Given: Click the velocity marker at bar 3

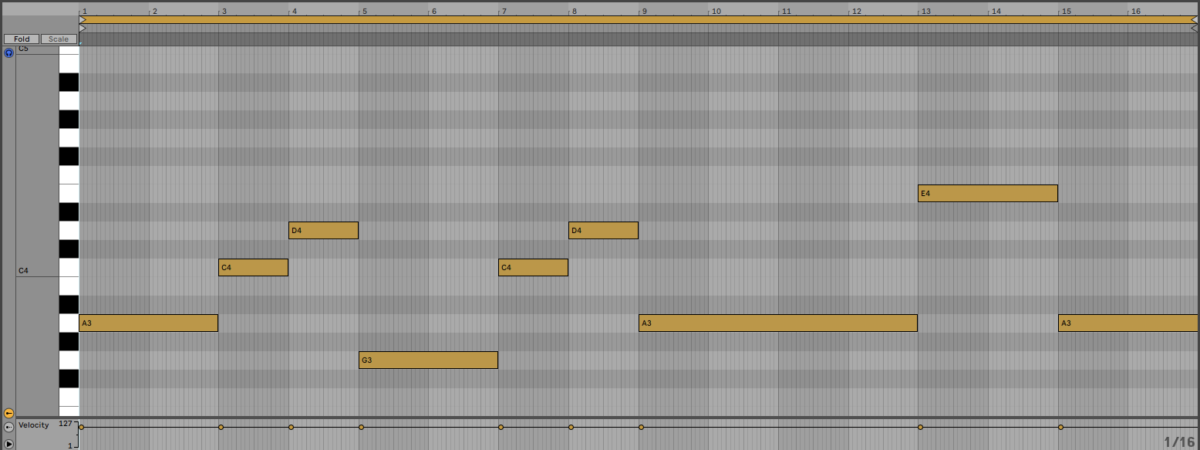Looking at the screenshot, I should coord(221,427).
